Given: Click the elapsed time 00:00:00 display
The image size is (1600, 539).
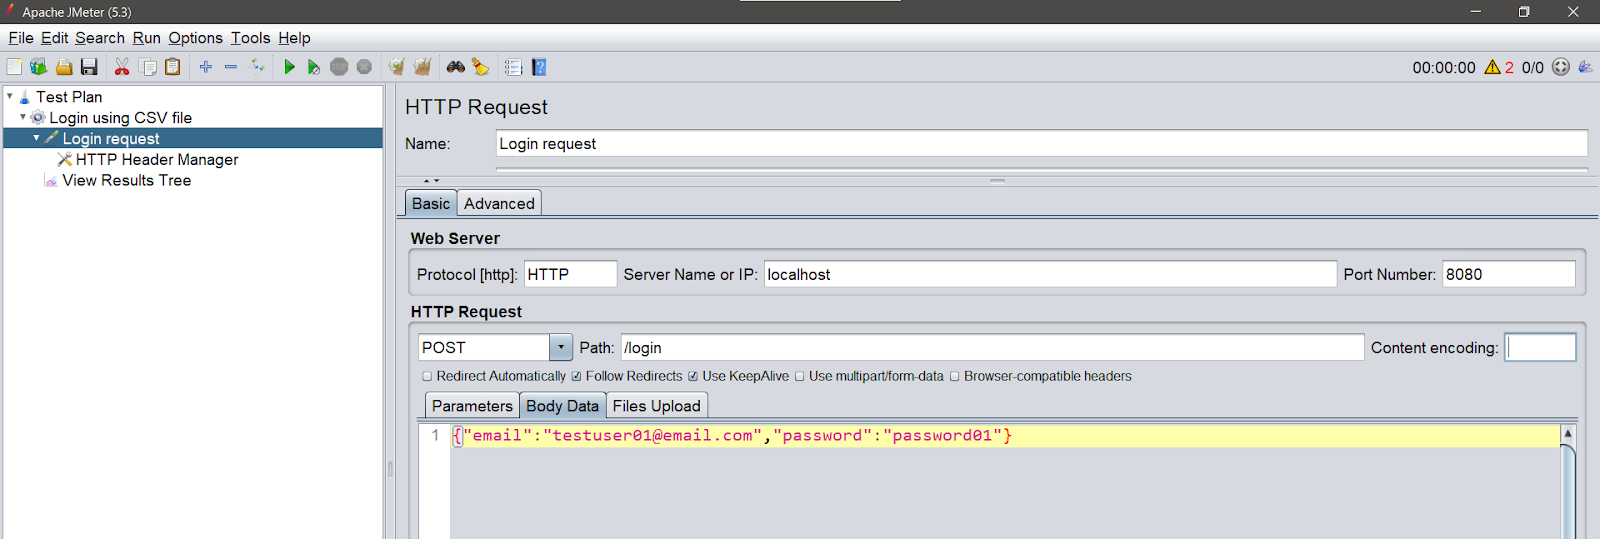Looking at the screenshot, I should (1443, 67).
